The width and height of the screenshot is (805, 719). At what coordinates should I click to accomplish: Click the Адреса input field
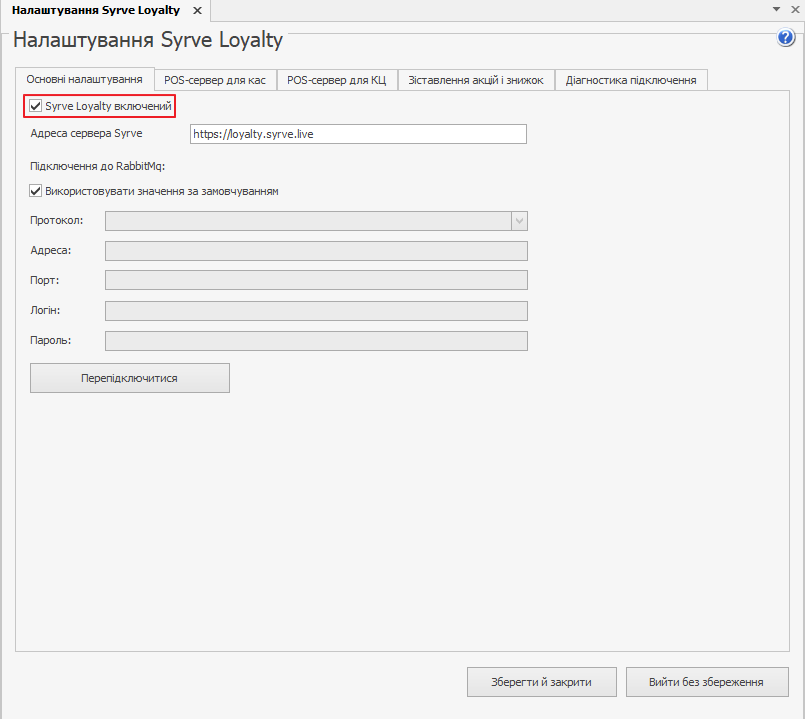click(316, 251)
